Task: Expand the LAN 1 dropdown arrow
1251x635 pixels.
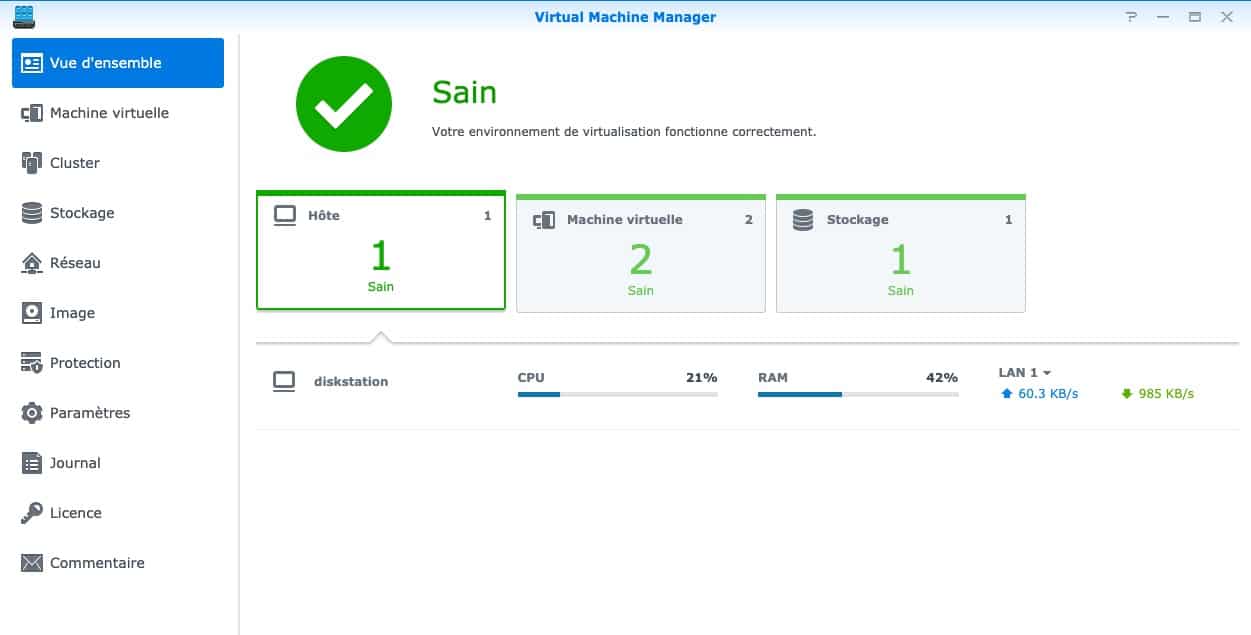Action: pos(1047,373)
